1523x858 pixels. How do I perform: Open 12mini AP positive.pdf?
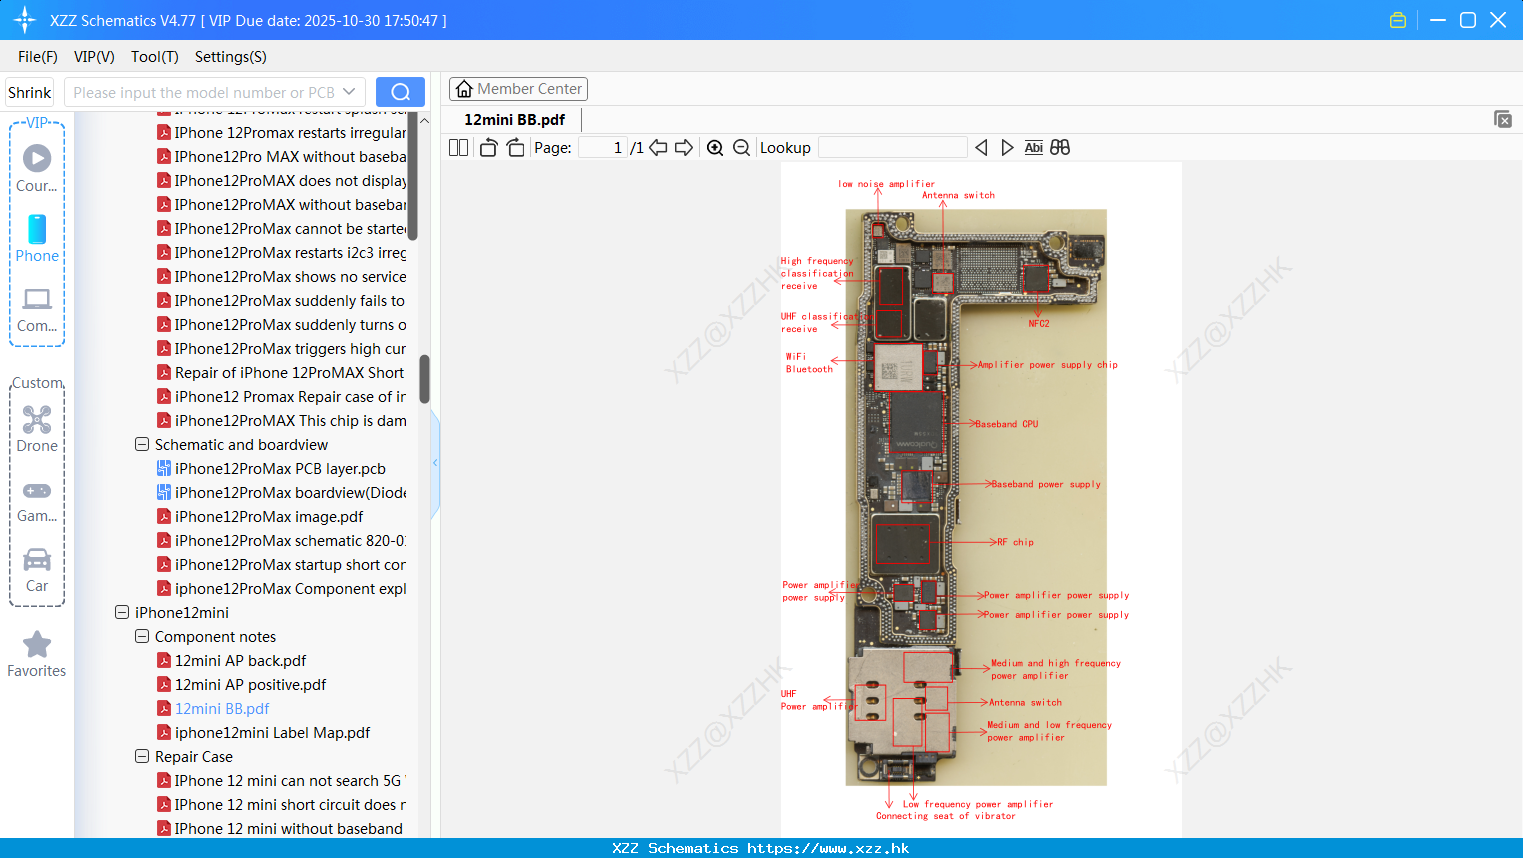pos(250,684)
